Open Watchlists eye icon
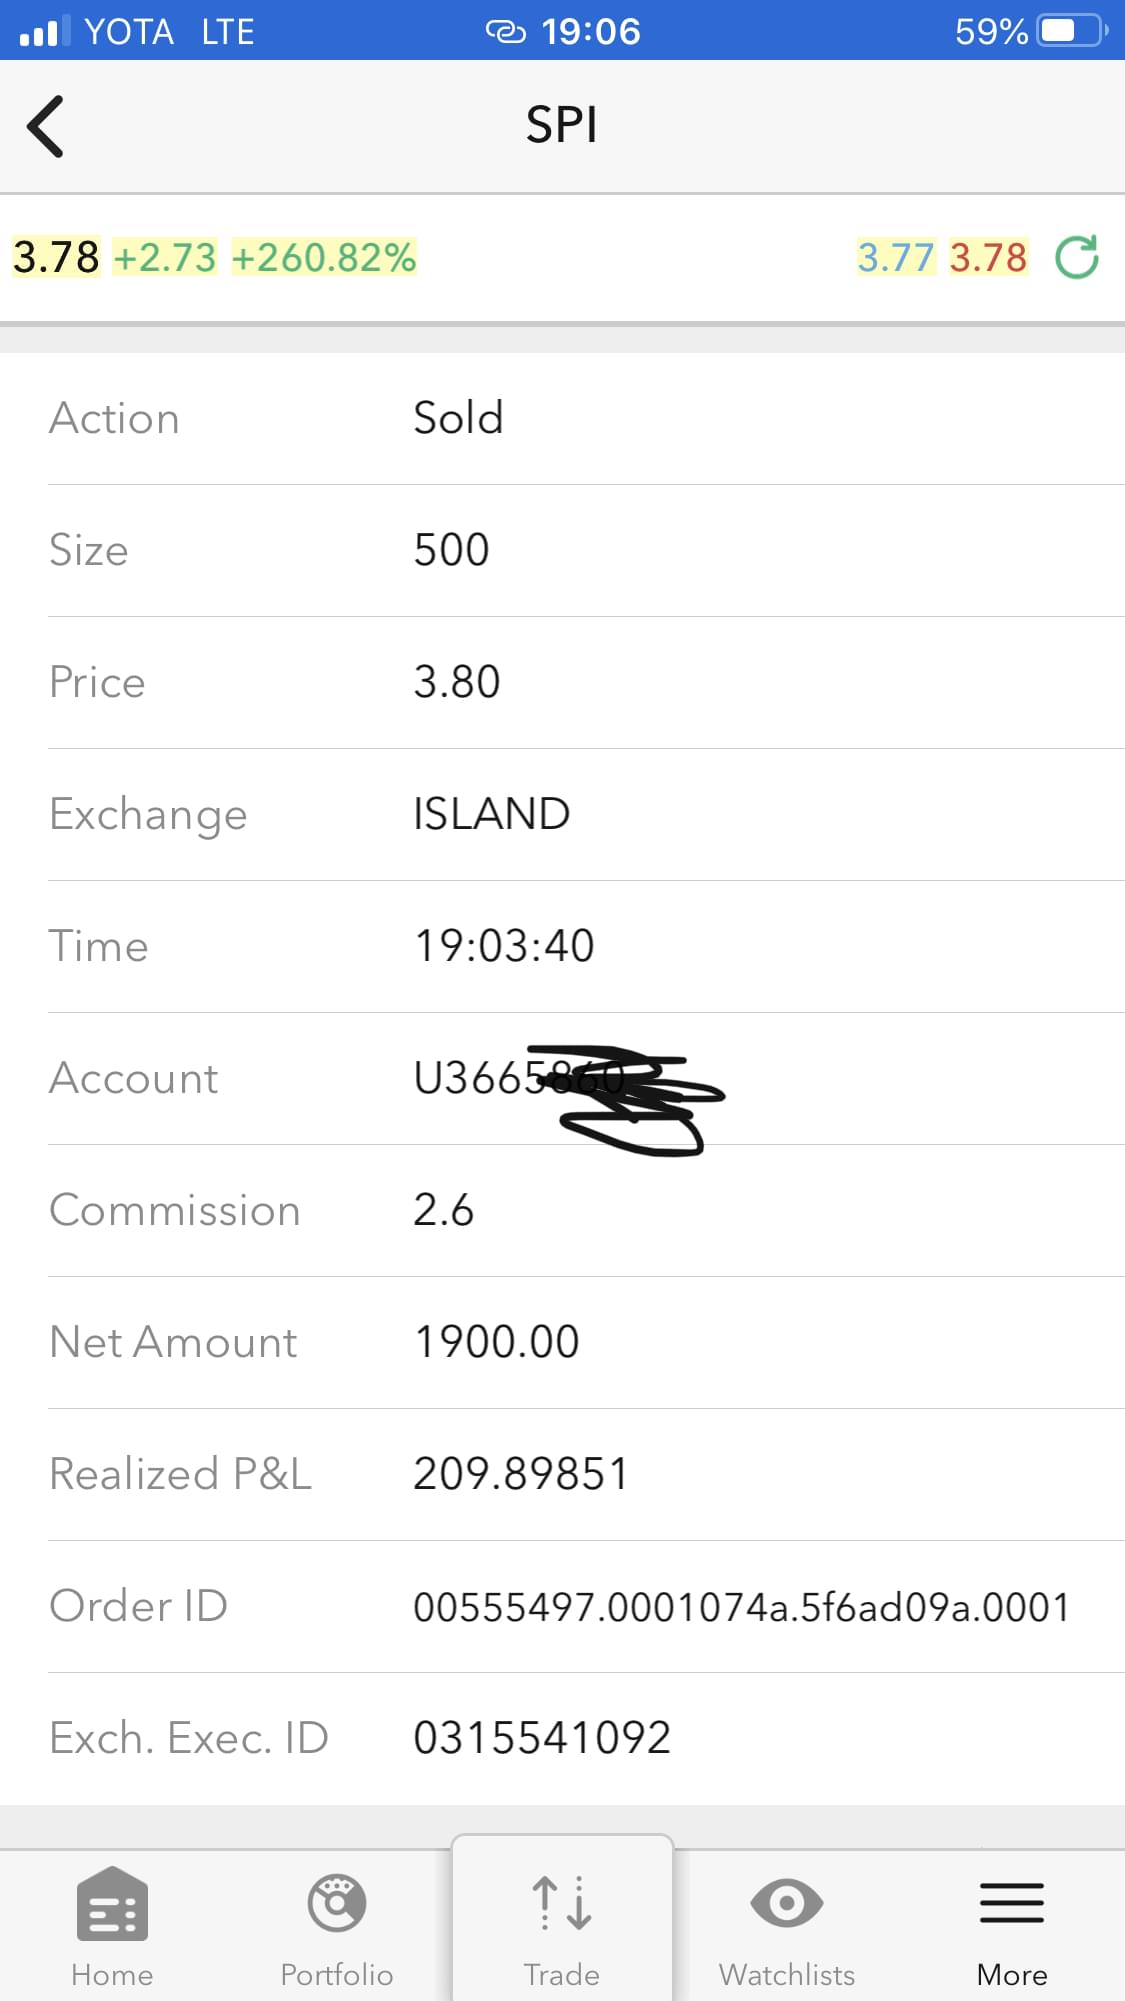Viewport: 1125px width, 2001px height. (x=787, y=1902)
